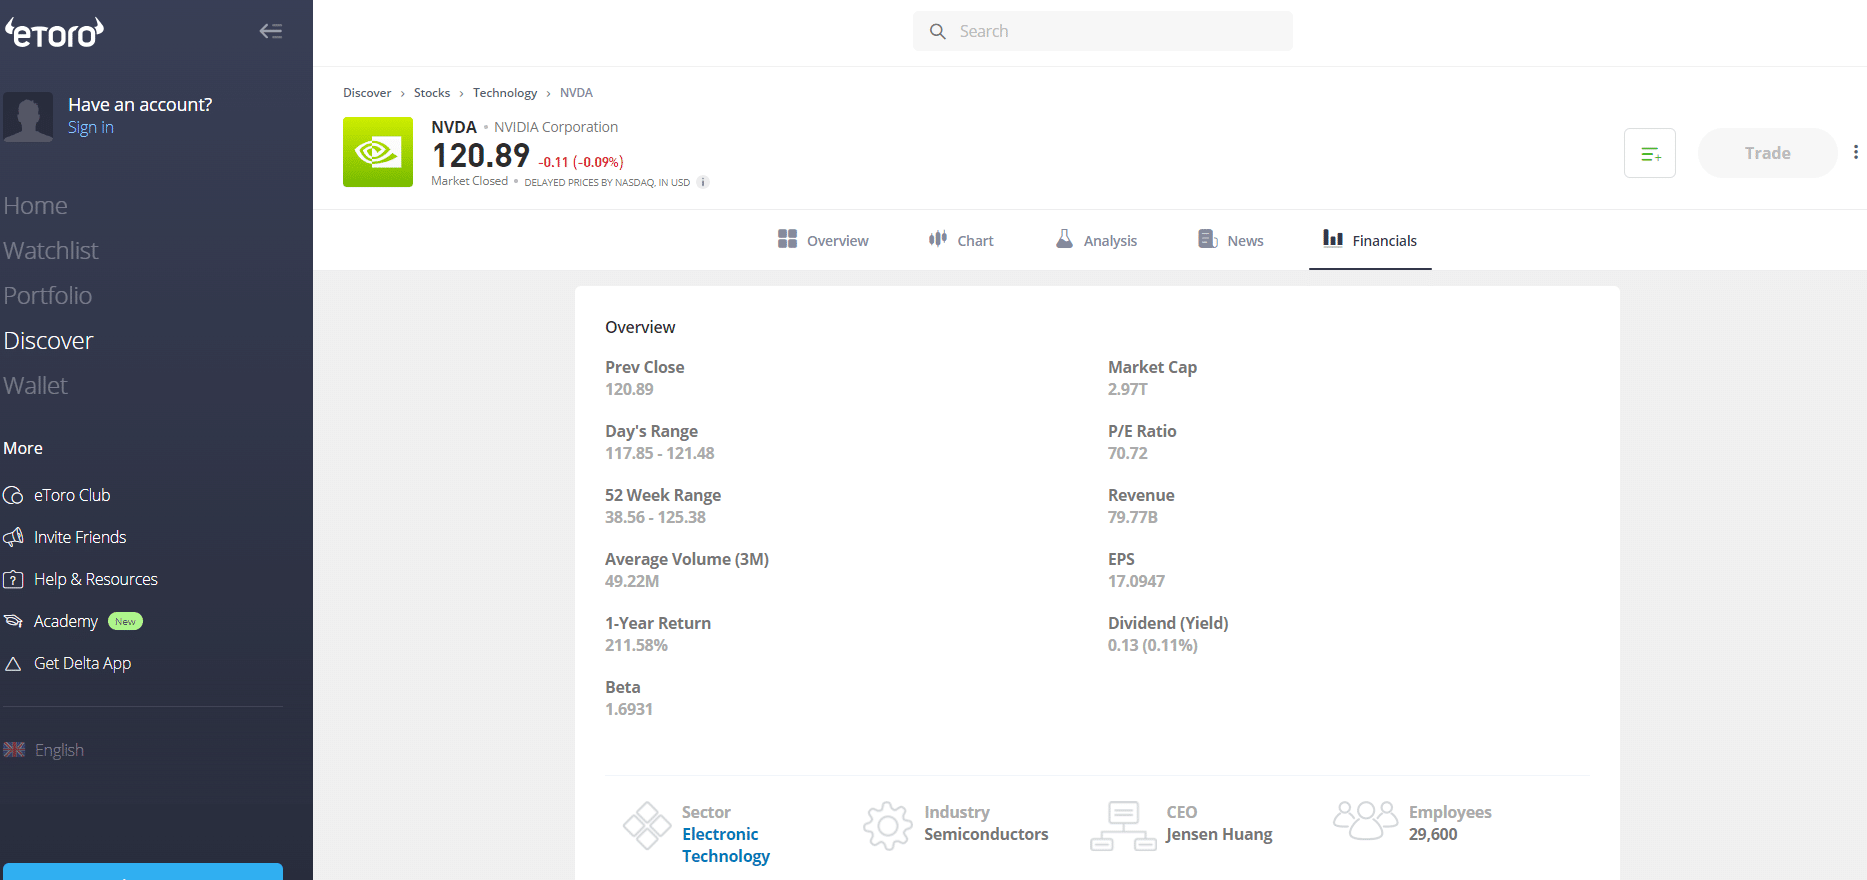Click the Market Cap value 2.97T
This screenshot has height=880, width=1867.
tap(1127, 389)
